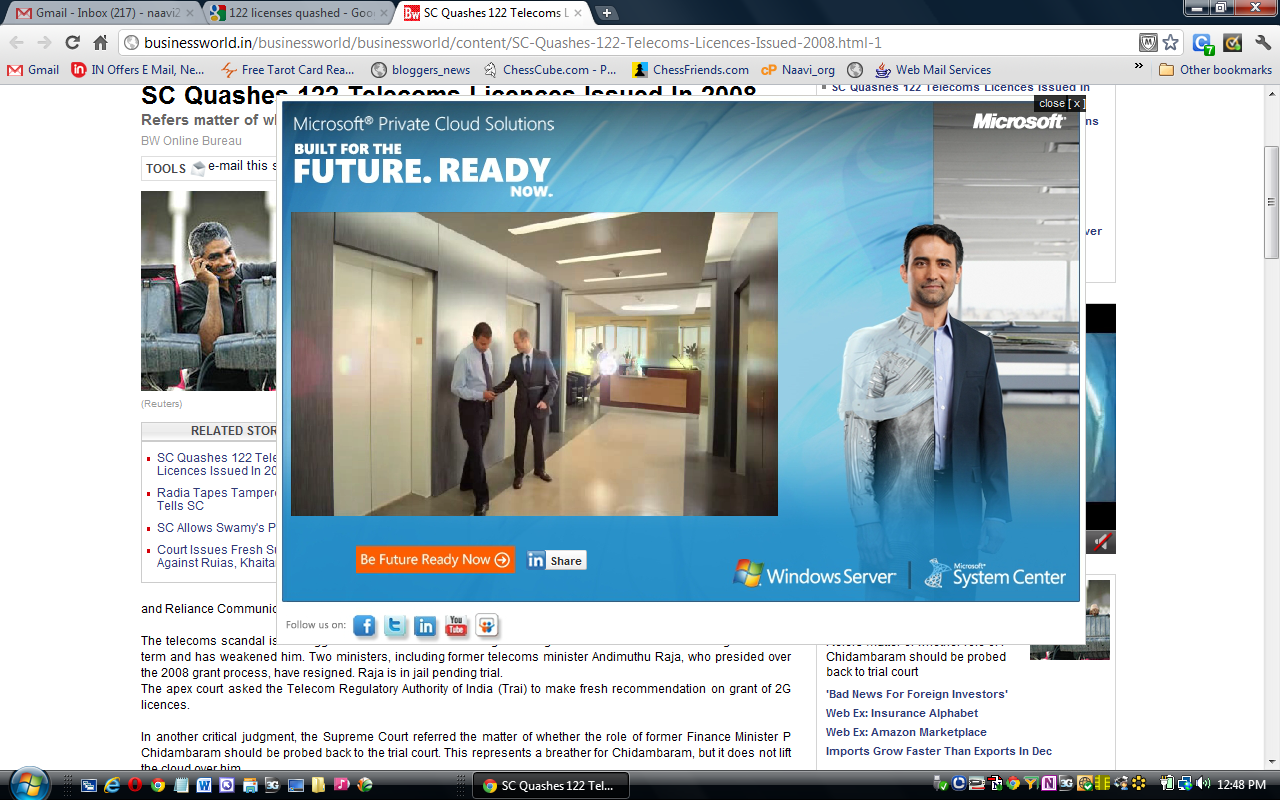
Task: Open the blue shield extension icon in address bar
Action: click(x=1148, y=42)
